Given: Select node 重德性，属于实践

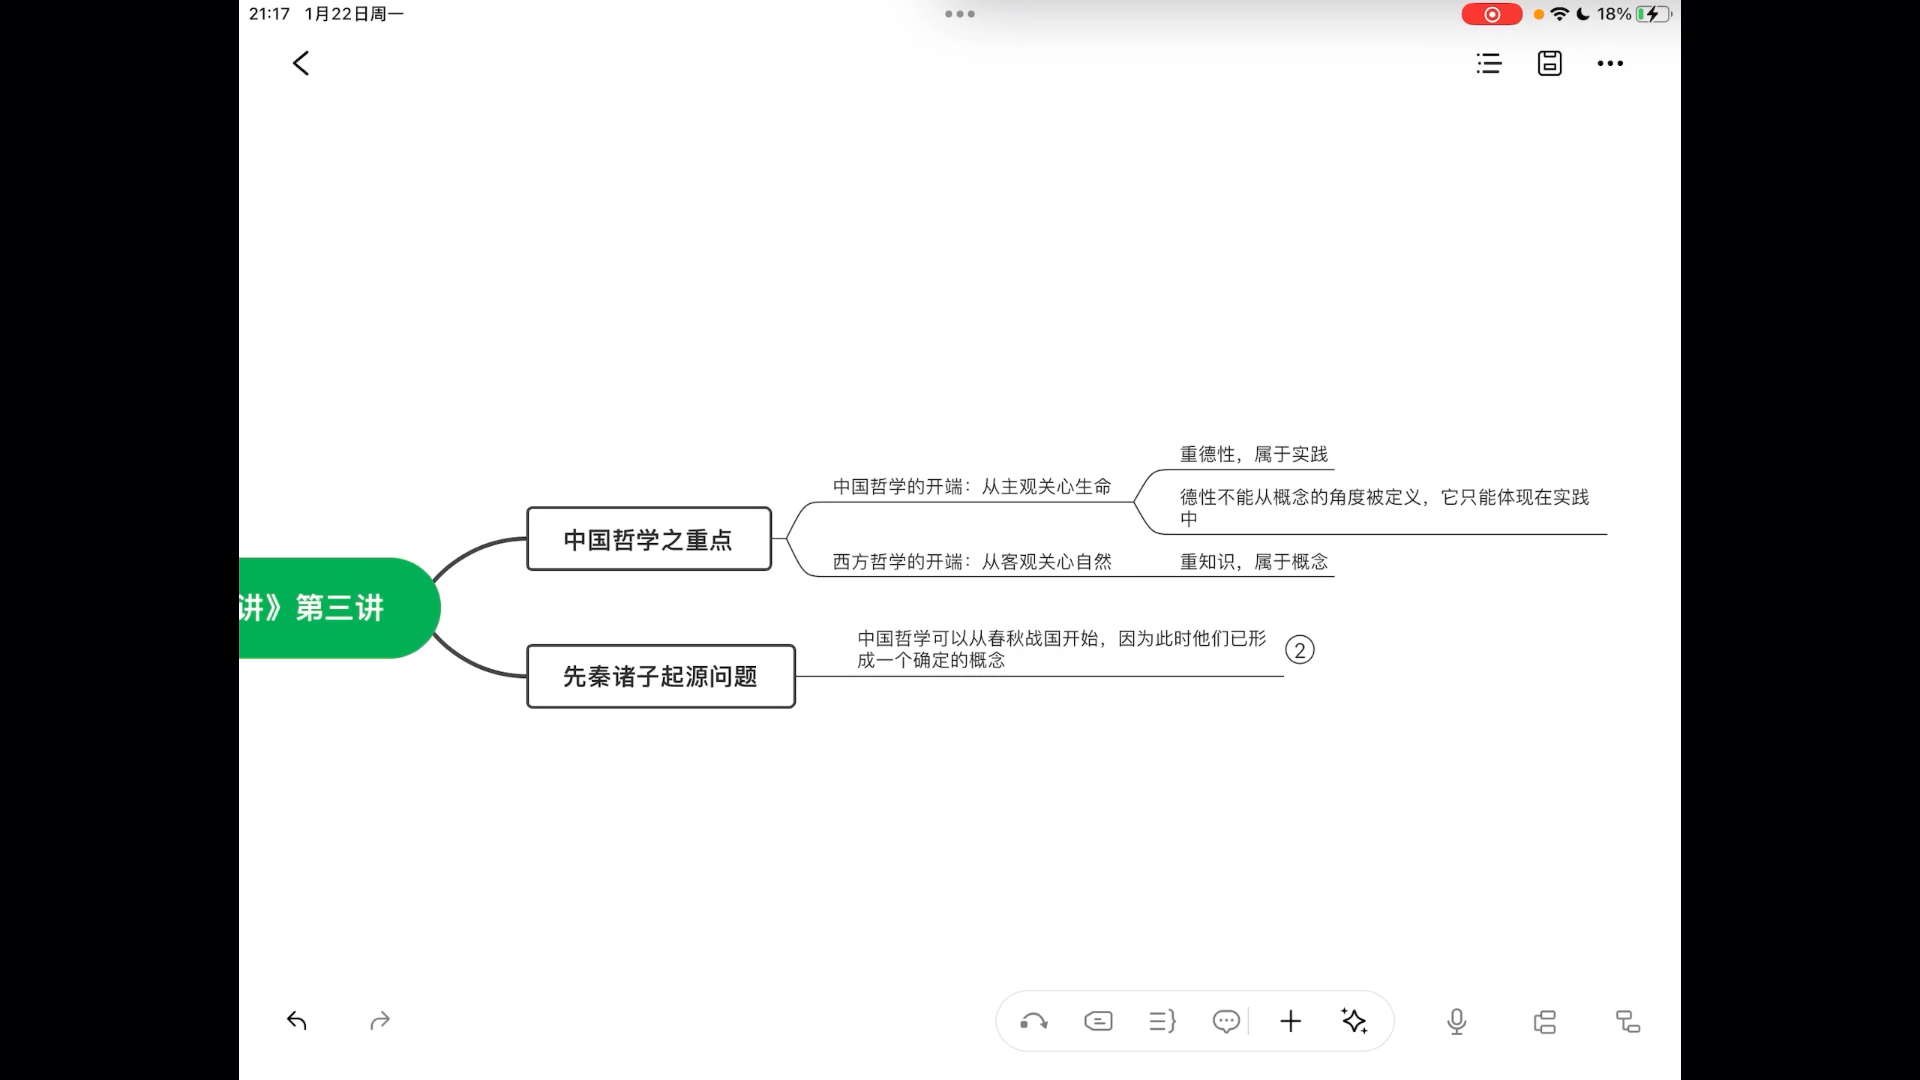Looking at the screenshot, I should point(1254,455).
